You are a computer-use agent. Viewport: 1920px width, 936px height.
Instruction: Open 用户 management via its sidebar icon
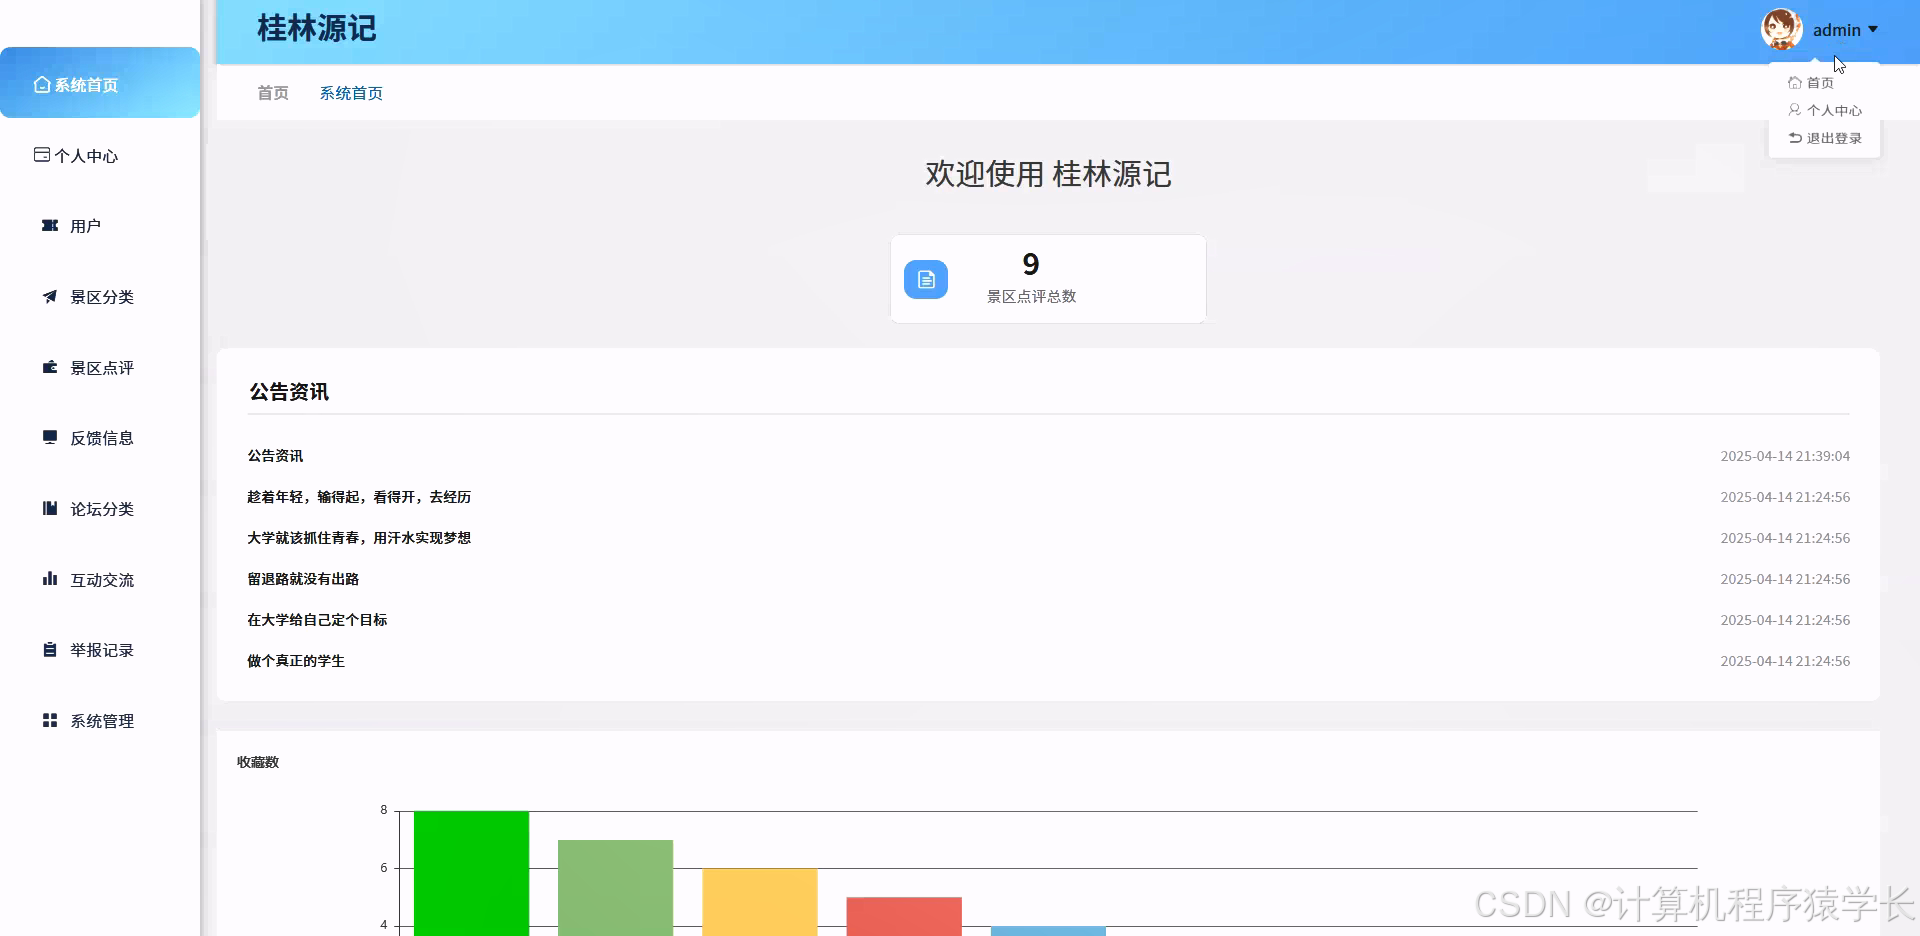click(x=50, y=225)
